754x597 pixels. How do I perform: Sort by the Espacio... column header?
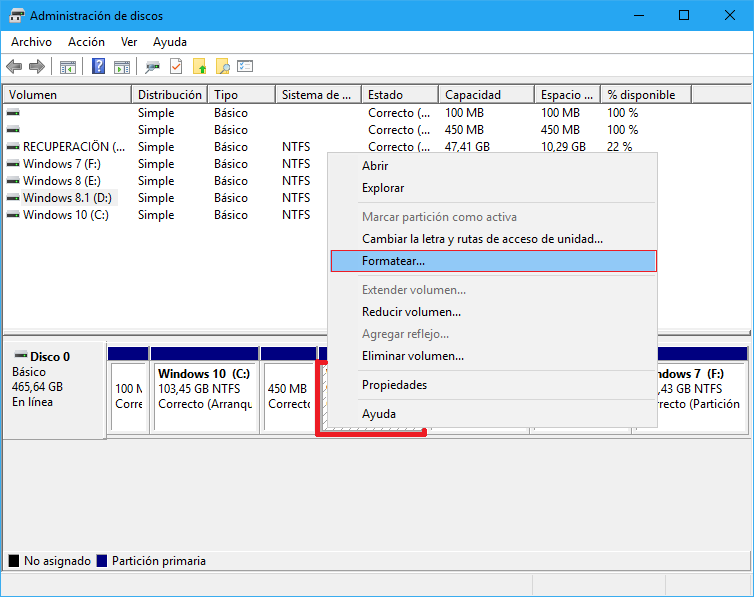pyautogui.click(x=567, y=95)
